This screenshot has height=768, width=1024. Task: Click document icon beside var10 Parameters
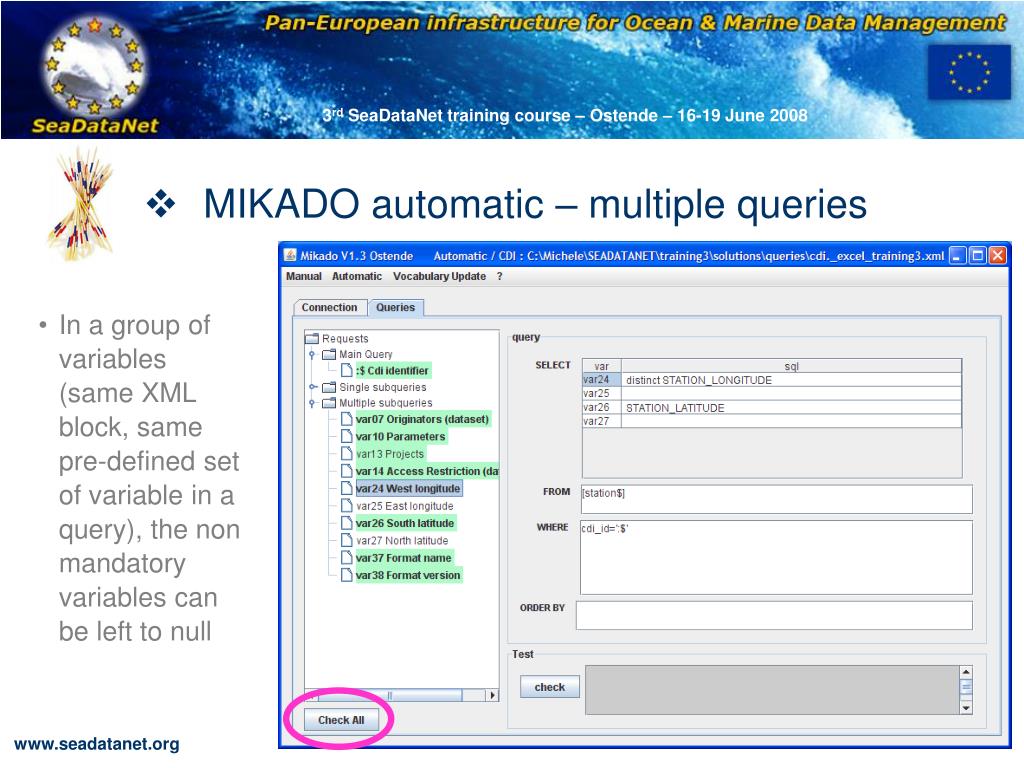pyautogui.click(x=347, y=436)
